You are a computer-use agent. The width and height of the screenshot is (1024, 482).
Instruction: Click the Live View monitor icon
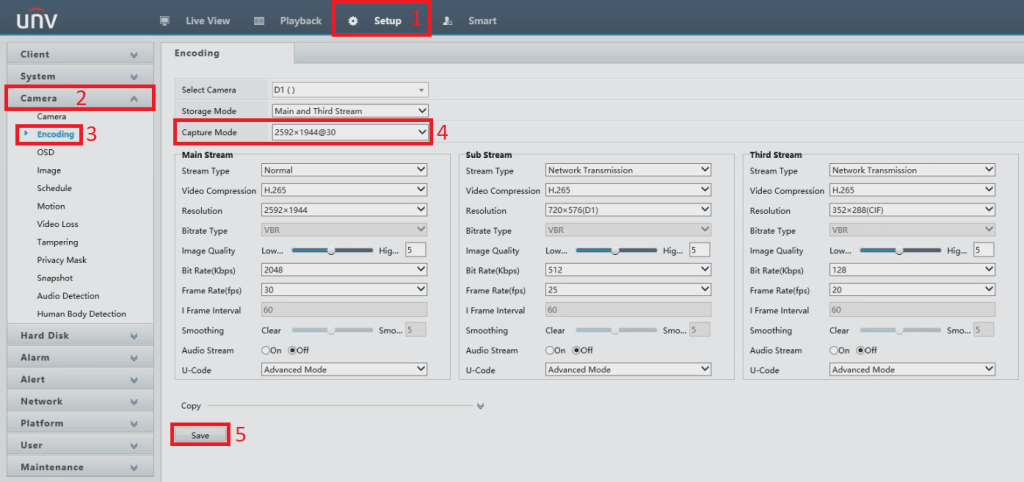tap(165, 21)
